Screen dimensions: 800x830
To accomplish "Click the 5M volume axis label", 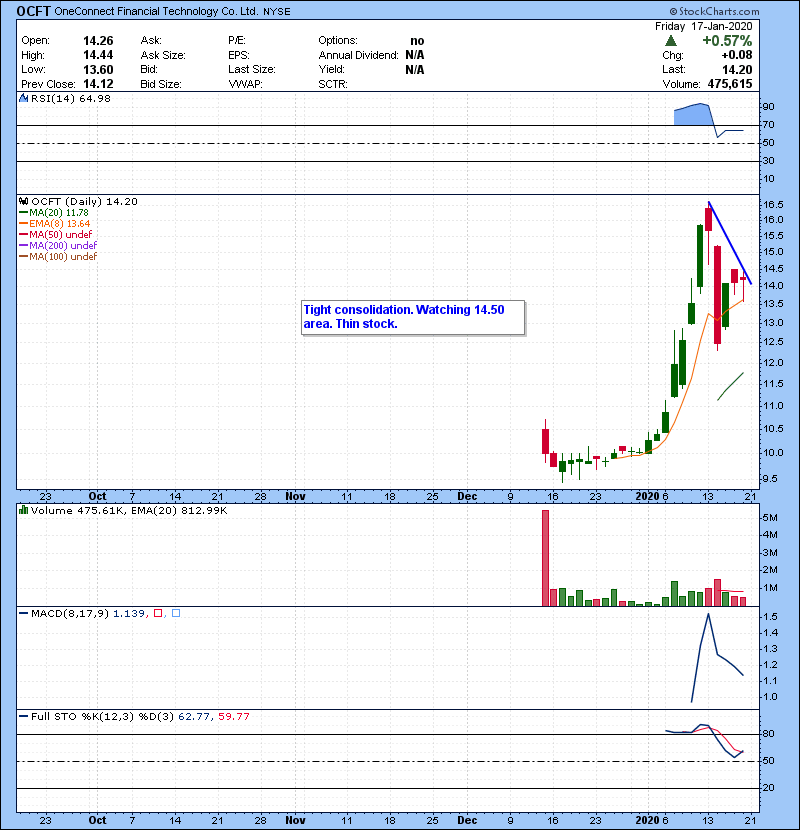I will (770, 517).
